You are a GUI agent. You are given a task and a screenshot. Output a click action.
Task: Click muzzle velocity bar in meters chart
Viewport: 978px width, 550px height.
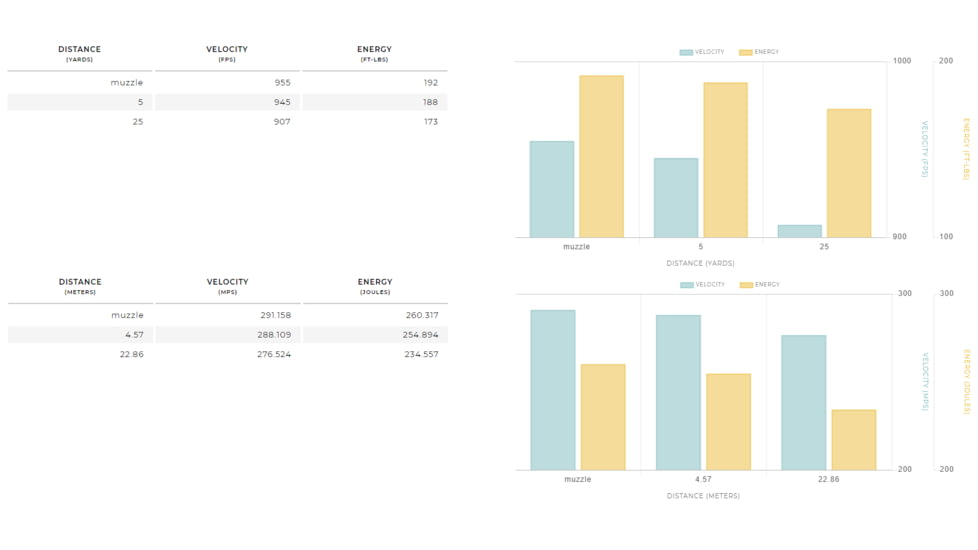pos(553,390)
